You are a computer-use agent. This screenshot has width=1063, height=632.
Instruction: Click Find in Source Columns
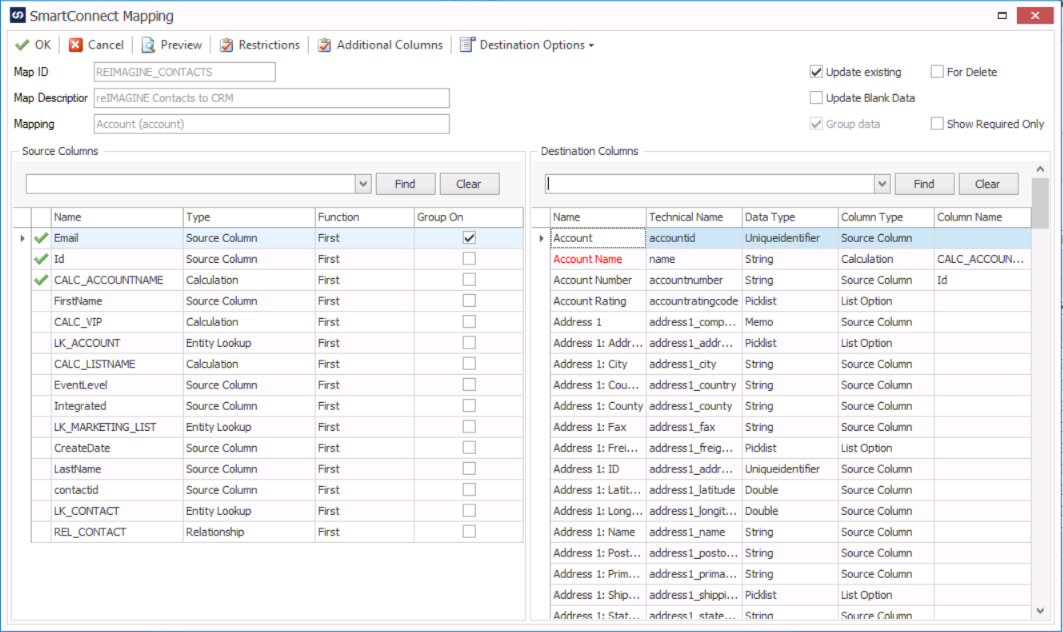405,184
